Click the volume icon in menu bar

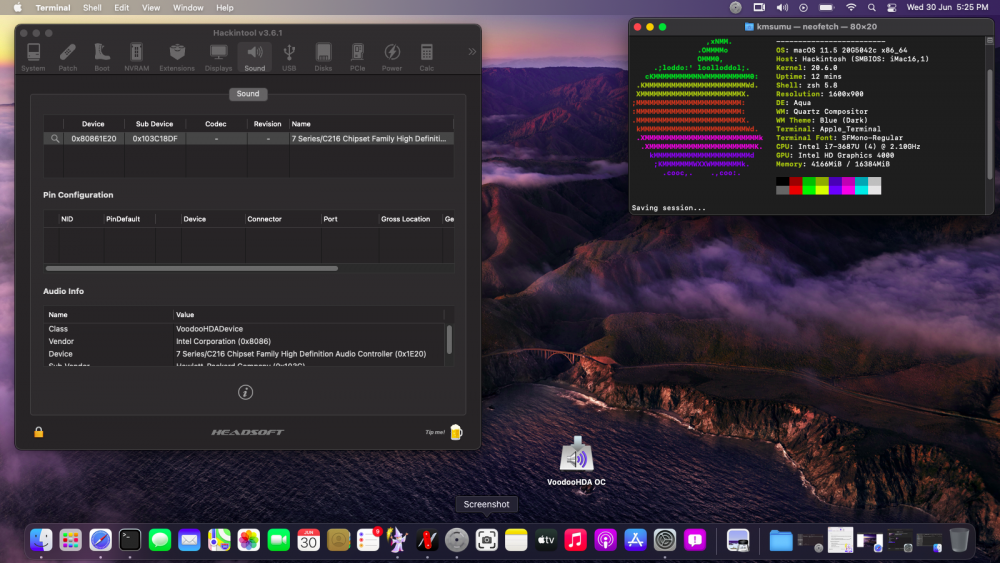point(782,8)
